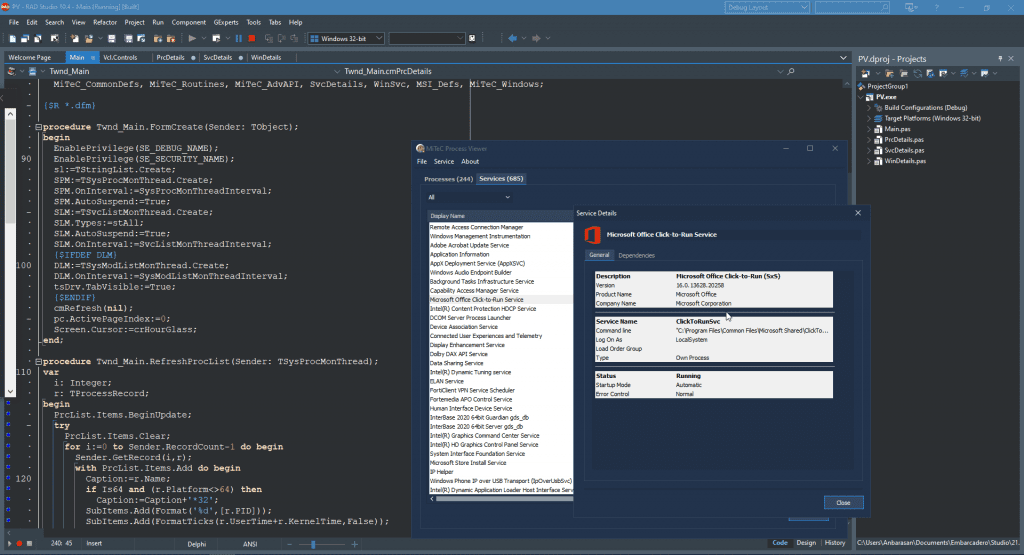Click the Open Project folder icon
Viewport: 1024px width, 555px height.
coord(88,39)
